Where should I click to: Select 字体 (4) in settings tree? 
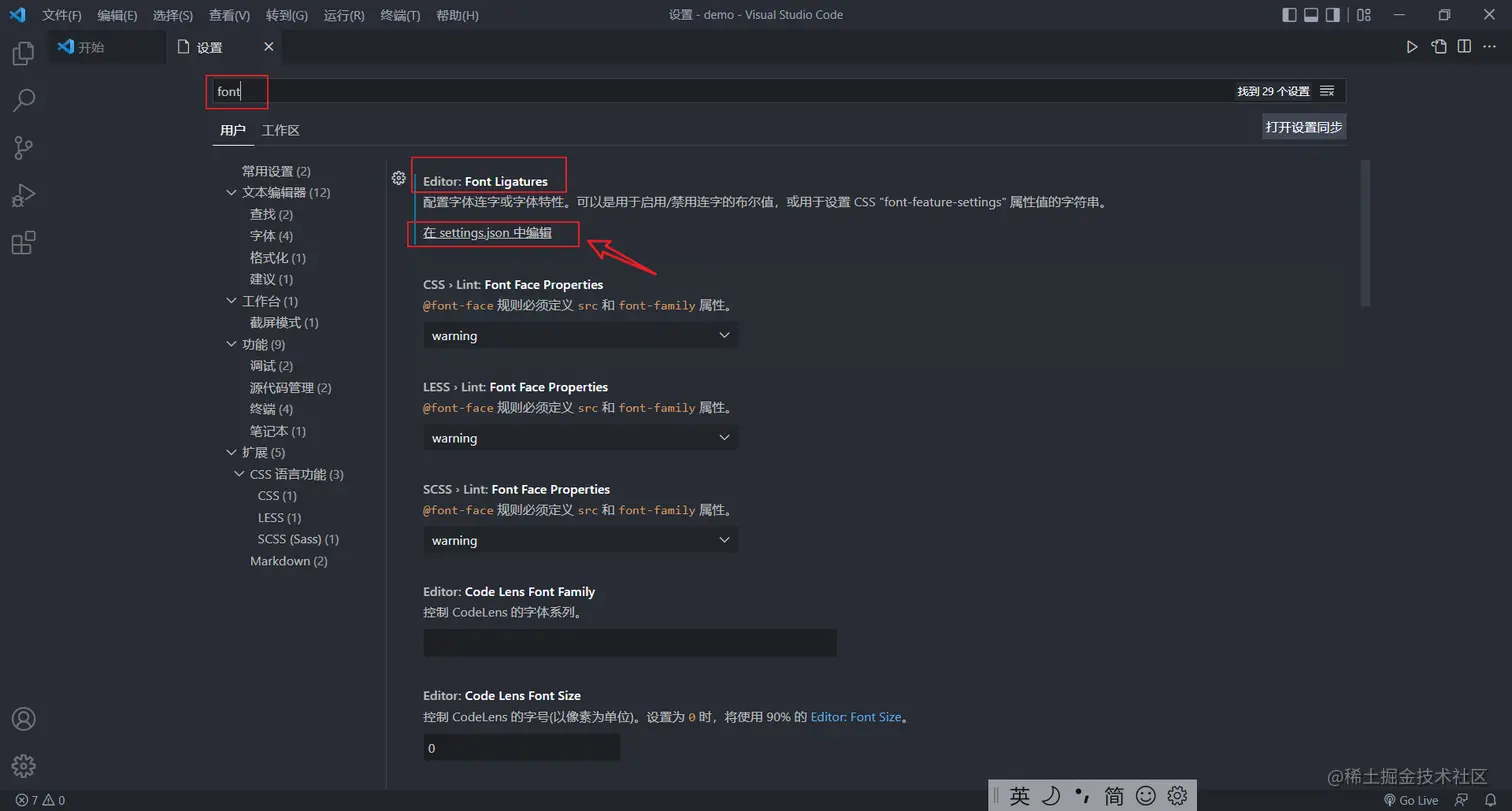272,236
